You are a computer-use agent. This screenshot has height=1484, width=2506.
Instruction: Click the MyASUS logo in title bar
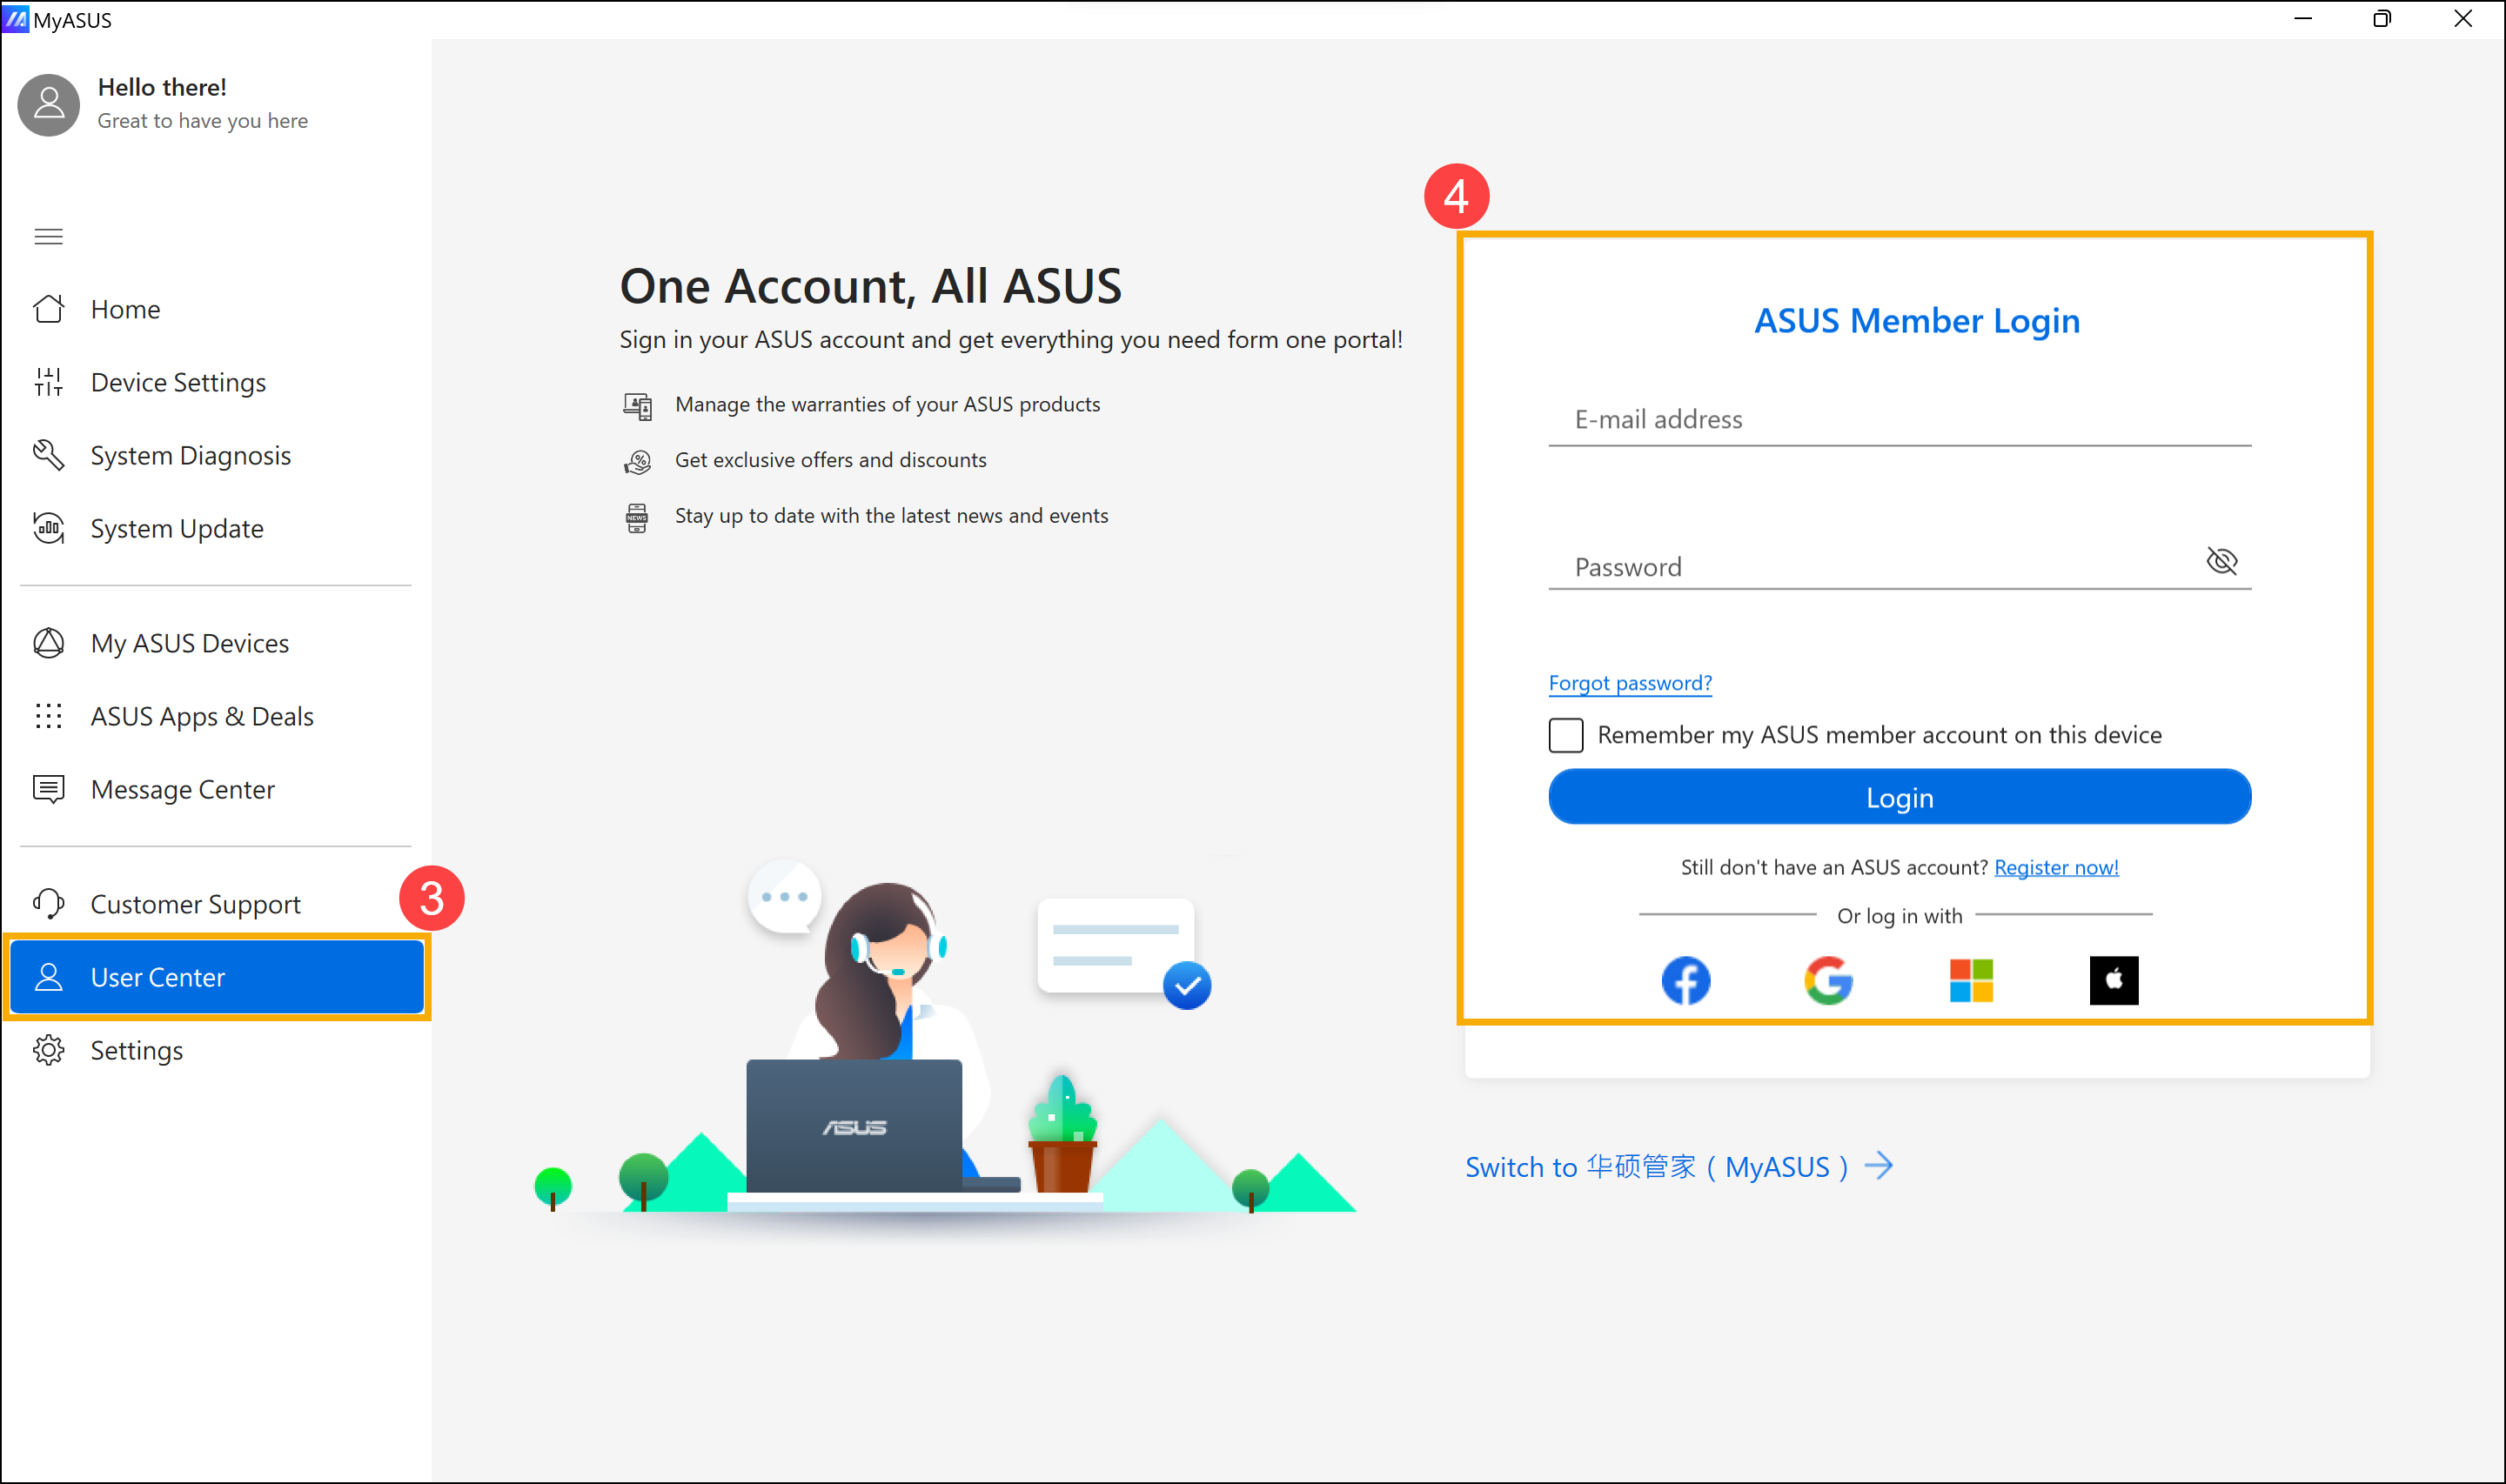click(16, 19)
